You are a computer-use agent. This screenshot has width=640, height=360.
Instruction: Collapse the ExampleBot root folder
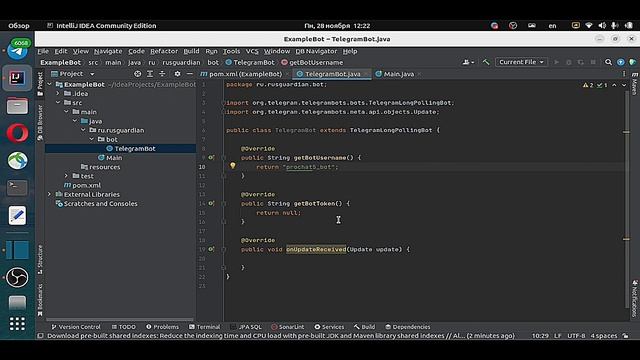coord(49,84)
